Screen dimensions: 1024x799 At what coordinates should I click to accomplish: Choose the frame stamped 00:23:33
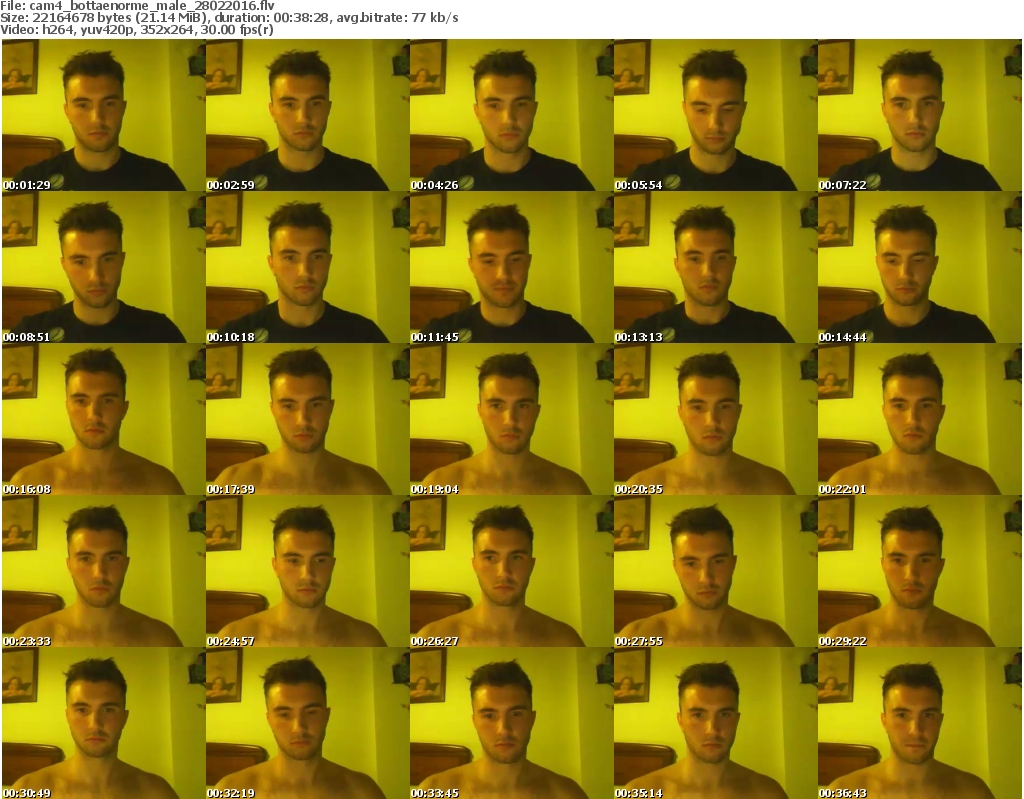point(104,572)
